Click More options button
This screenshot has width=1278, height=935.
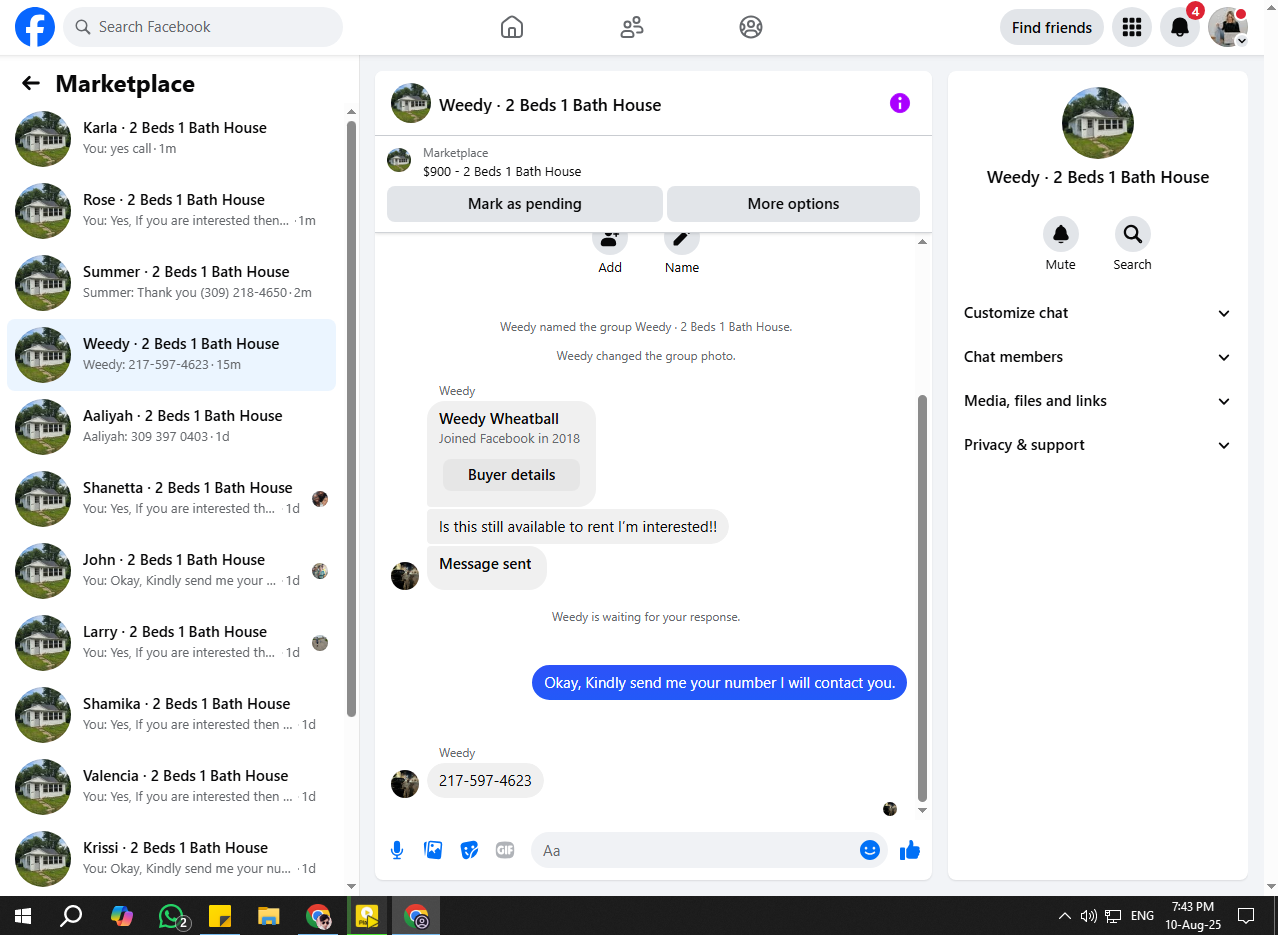tap(793, 204)
